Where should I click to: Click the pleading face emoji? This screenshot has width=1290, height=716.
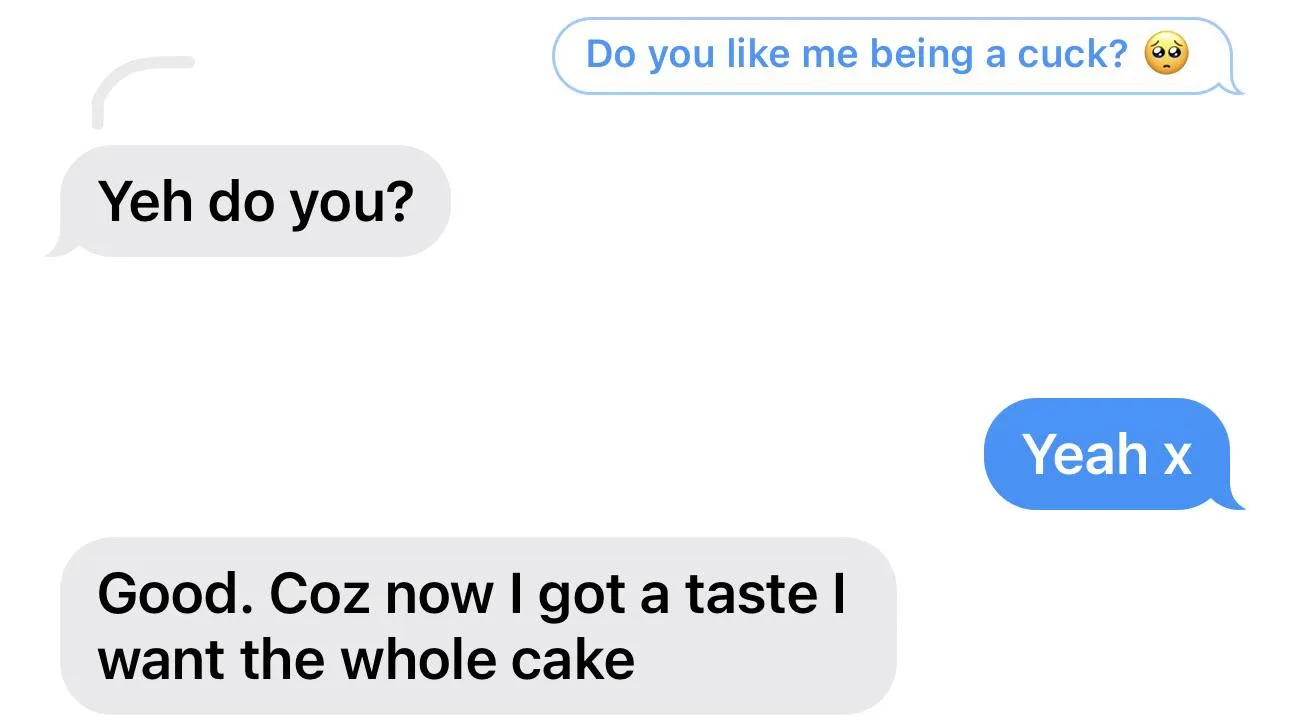click(1167, 54)
